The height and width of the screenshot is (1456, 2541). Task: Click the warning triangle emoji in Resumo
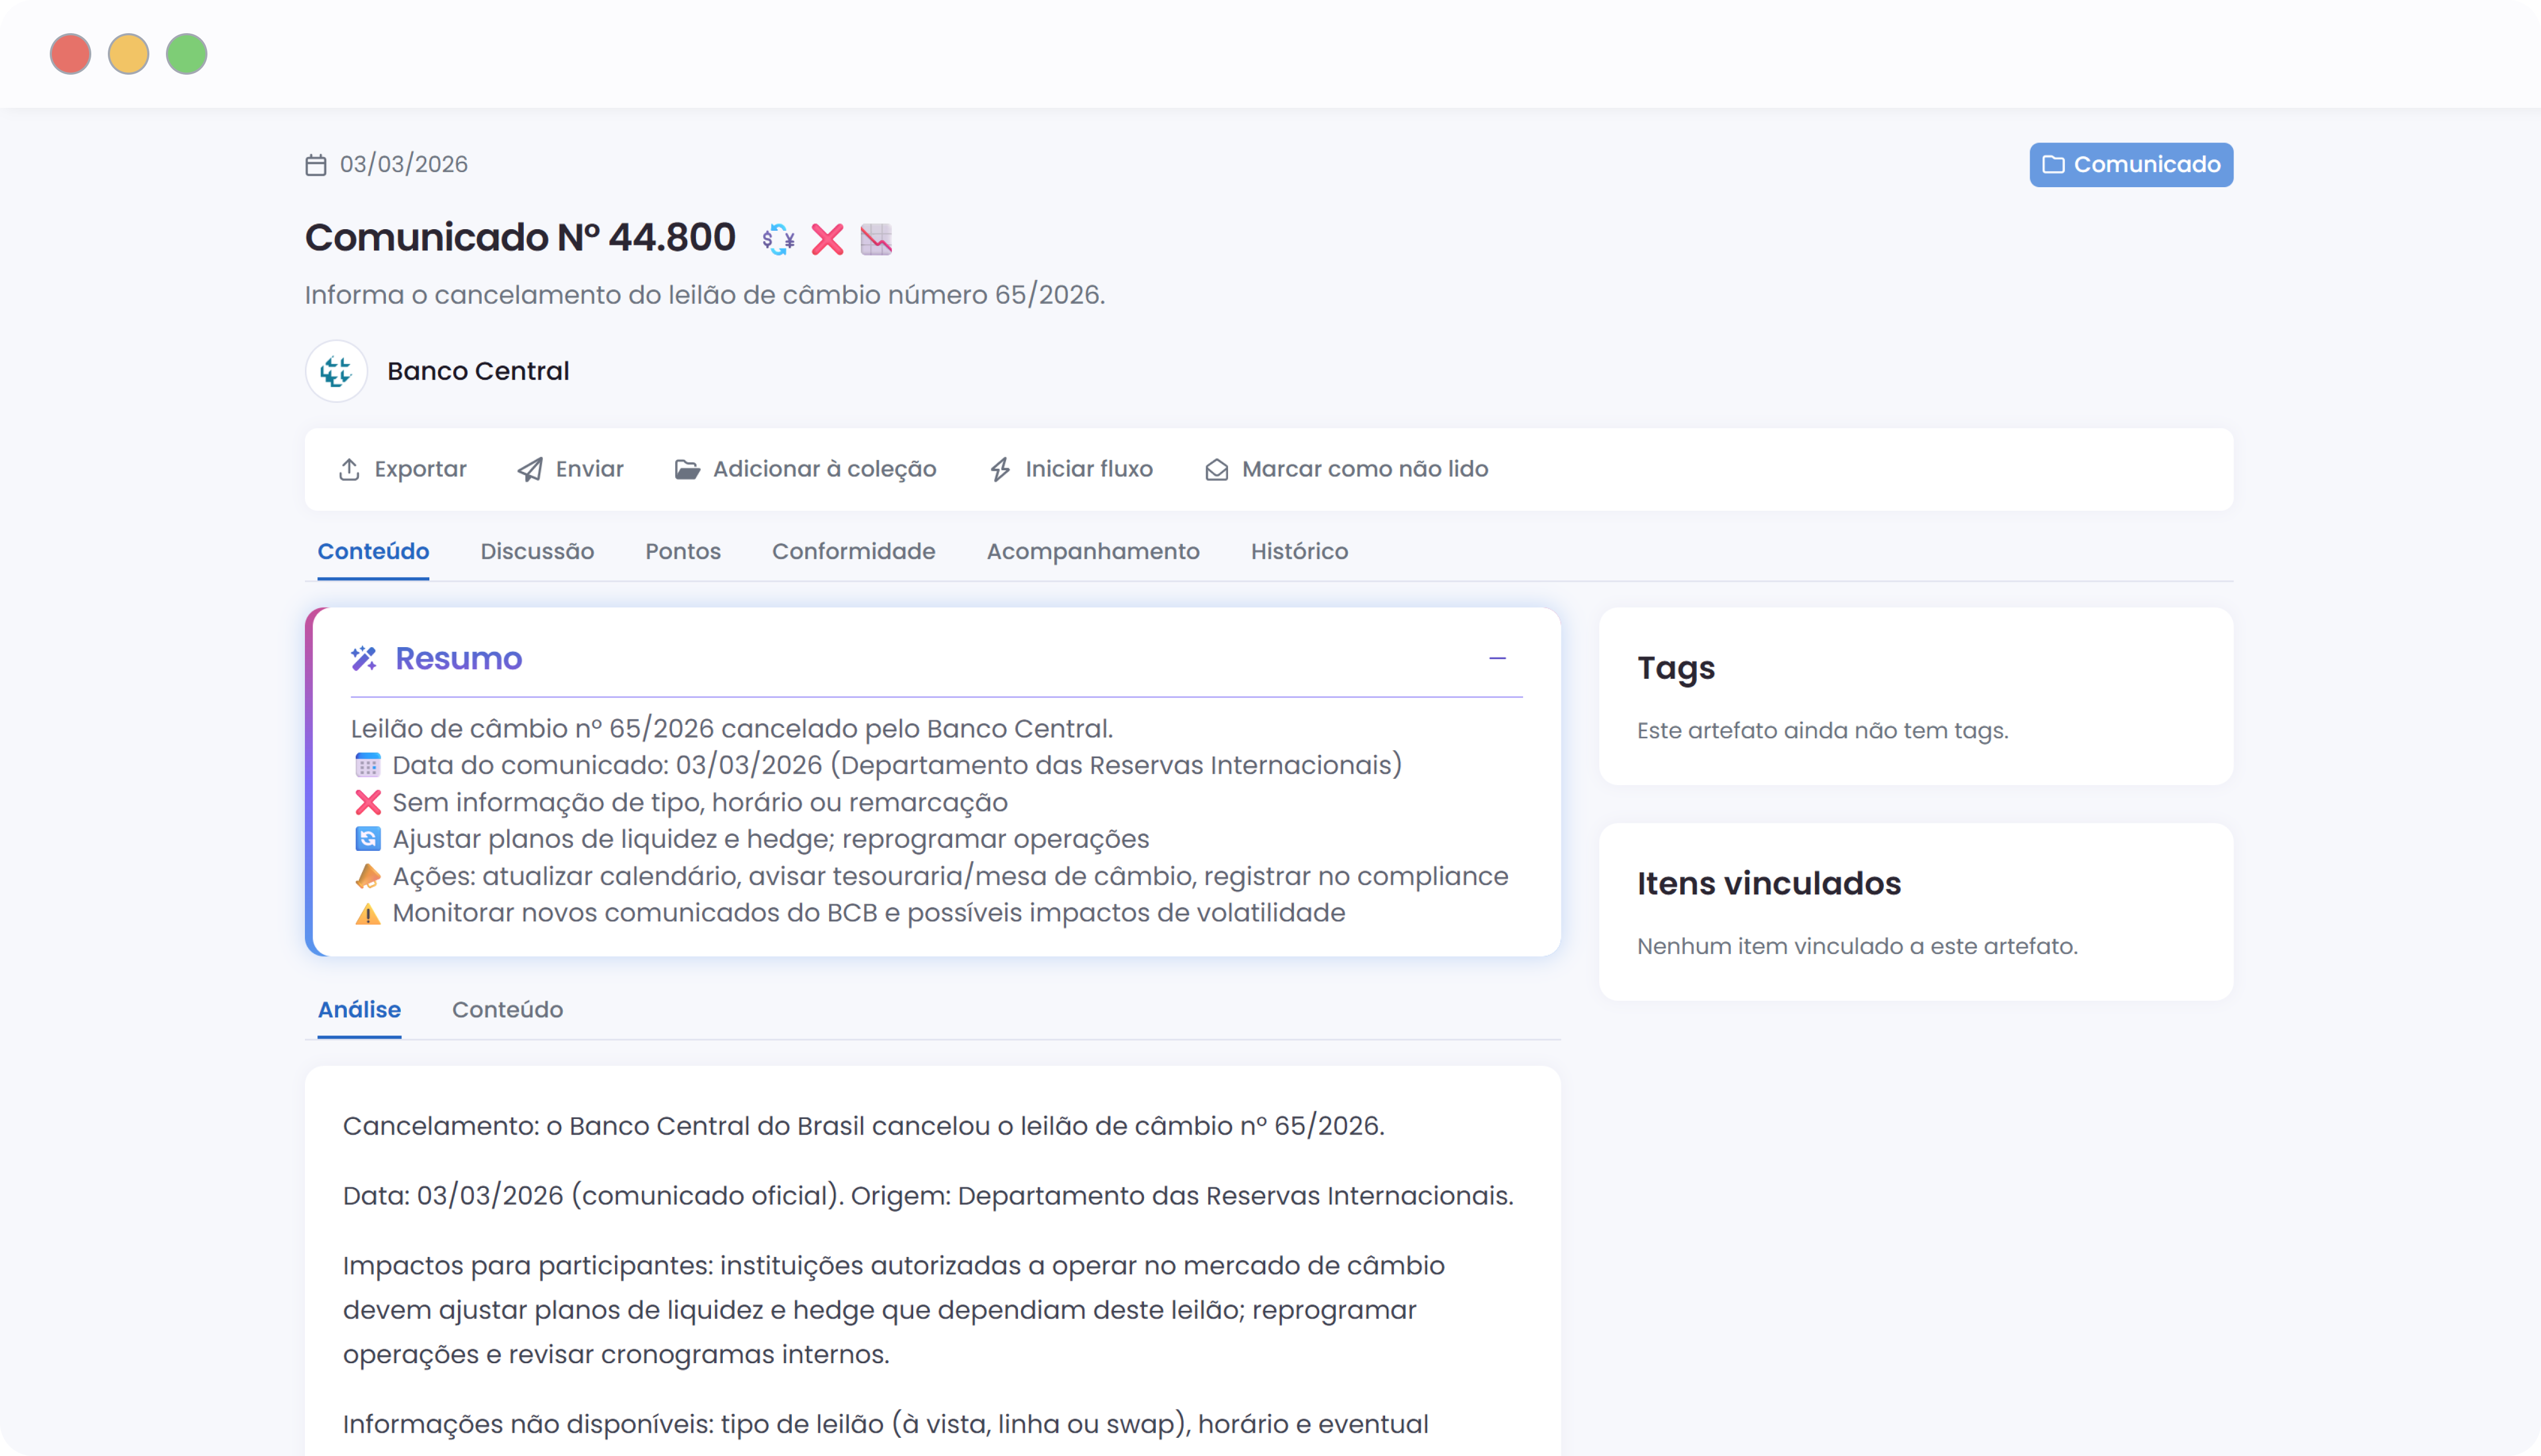point(368,913)
